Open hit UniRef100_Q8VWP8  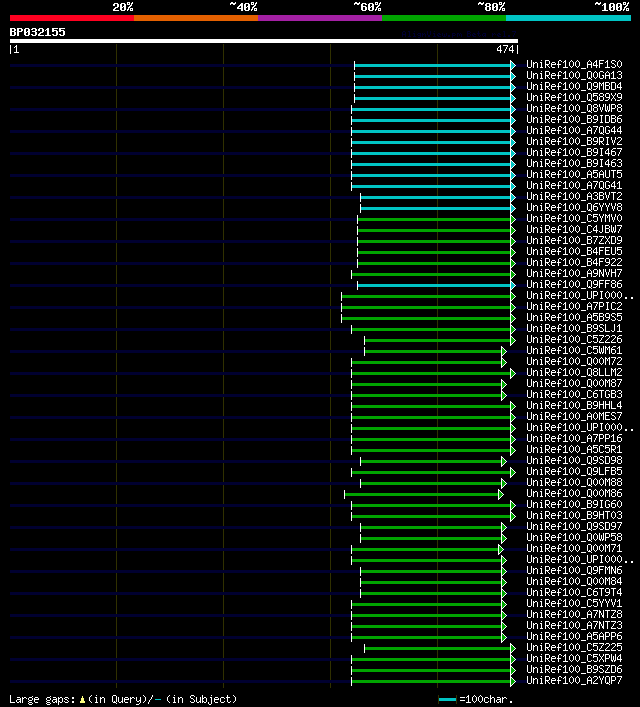(x=574, y=108)
